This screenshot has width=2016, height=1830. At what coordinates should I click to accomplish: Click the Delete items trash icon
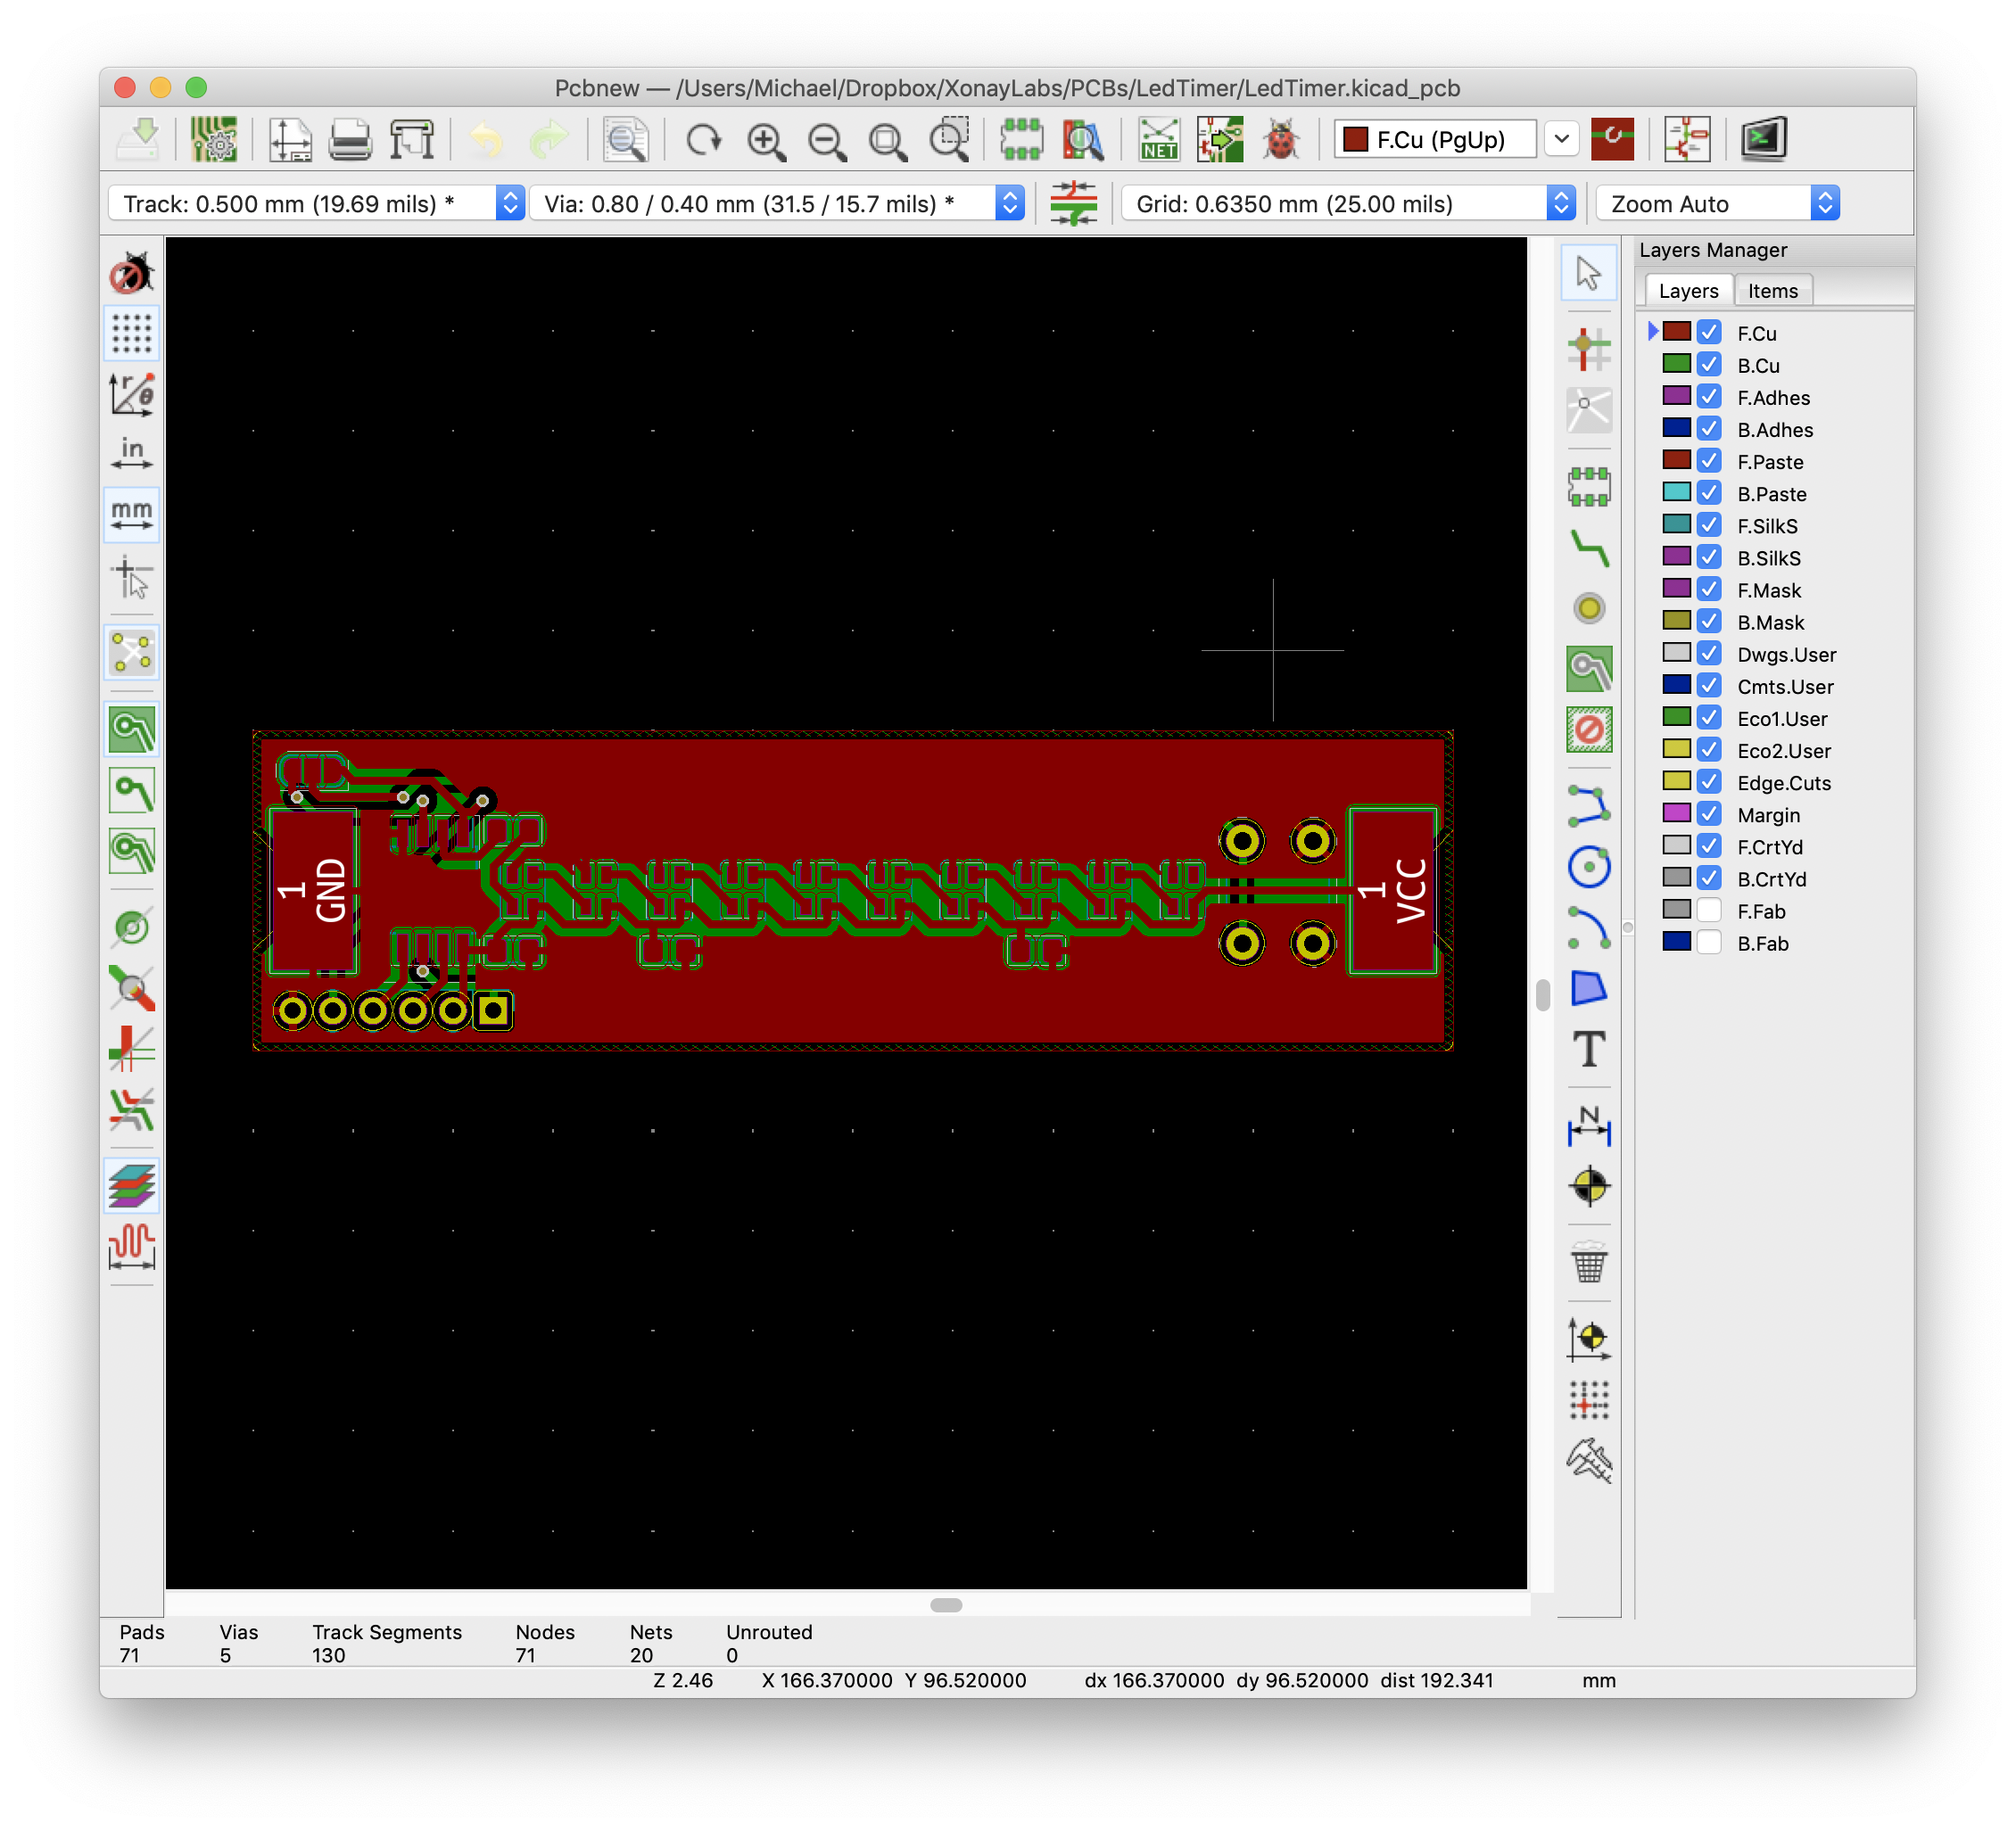(x=1589, y=1264)
